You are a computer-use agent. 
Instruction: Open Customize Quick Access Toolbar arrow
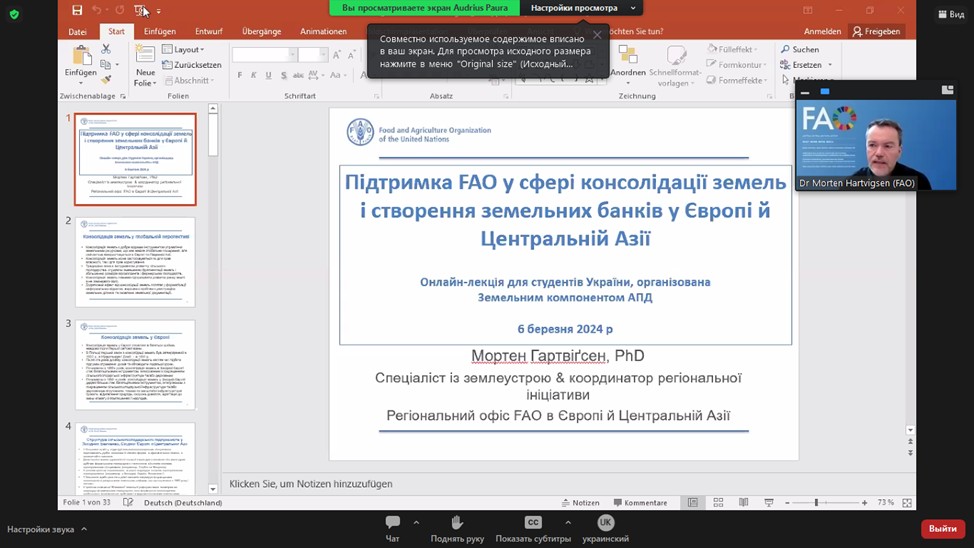[158, 11]
